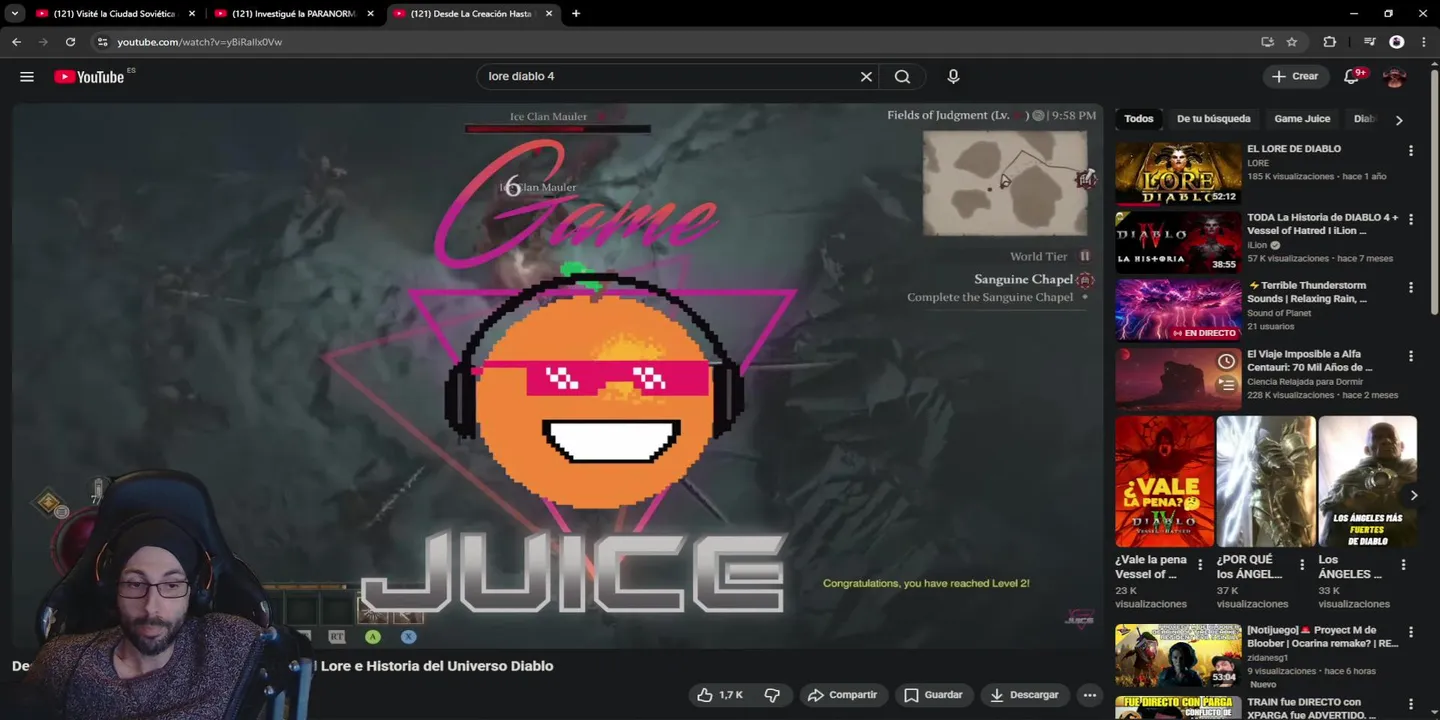Screen dimensions: 1440x720
Task: Dislike the video
Action: pyautogui.click(x=772, y=695)
